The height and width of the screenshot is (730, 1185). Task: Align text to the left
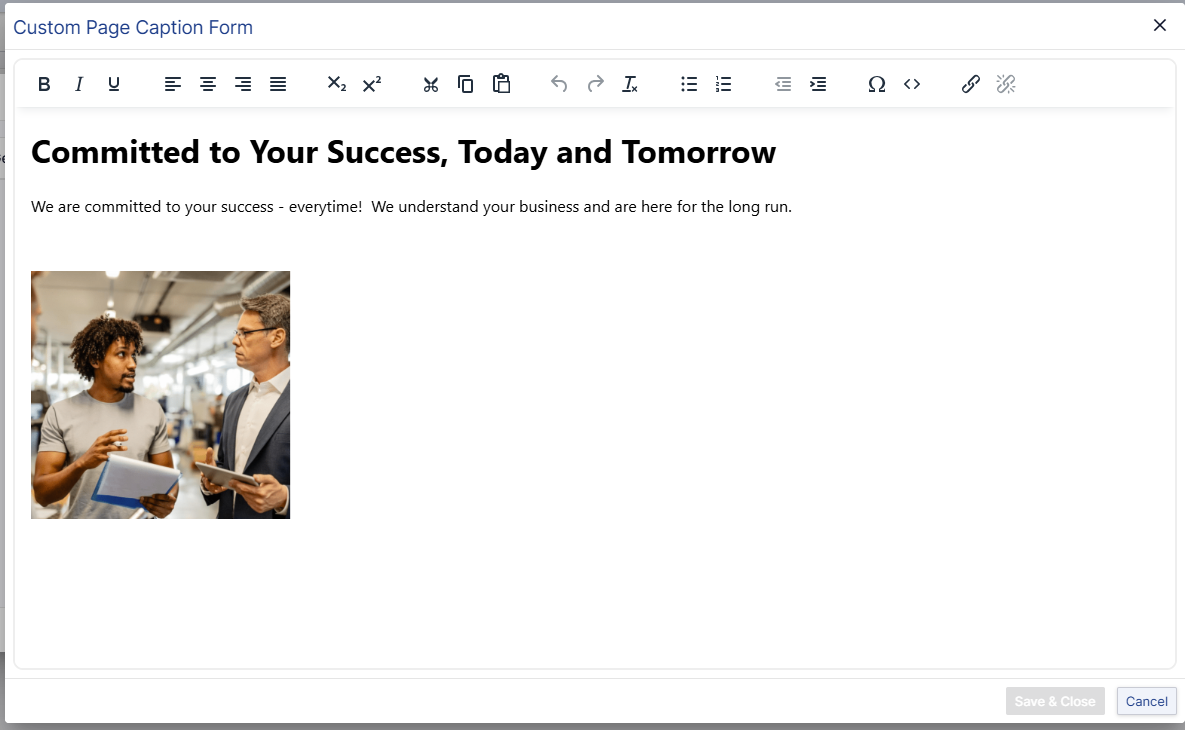172,84
